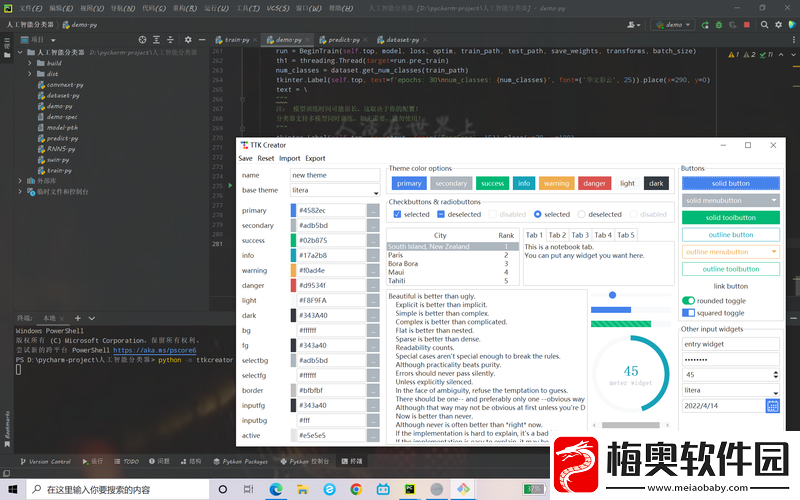Switch to Tab 3 in the notebook
This screenshot has height=500, width=800.
tap(580, 235)
